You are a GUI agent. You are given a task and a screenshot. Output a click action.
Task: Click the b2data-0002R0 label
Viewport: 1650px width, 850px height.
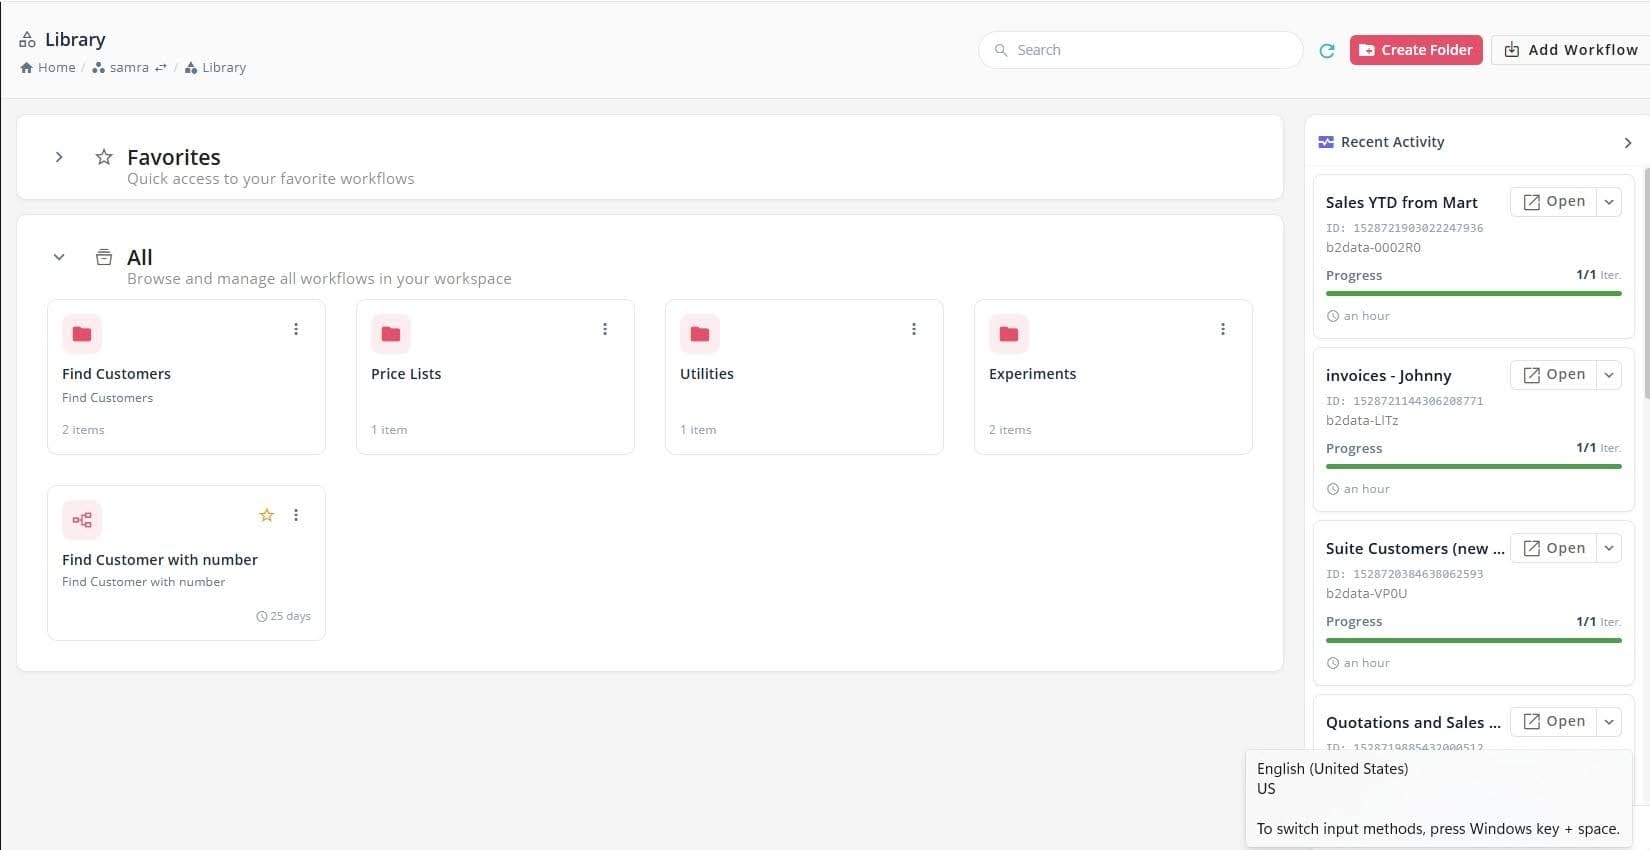[x=1373, y=248]
